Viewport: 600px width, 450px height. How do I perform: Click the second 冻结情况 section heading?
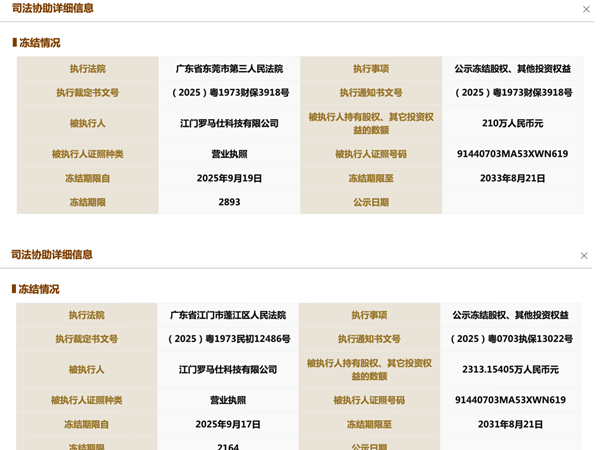[x=38, y=289]
